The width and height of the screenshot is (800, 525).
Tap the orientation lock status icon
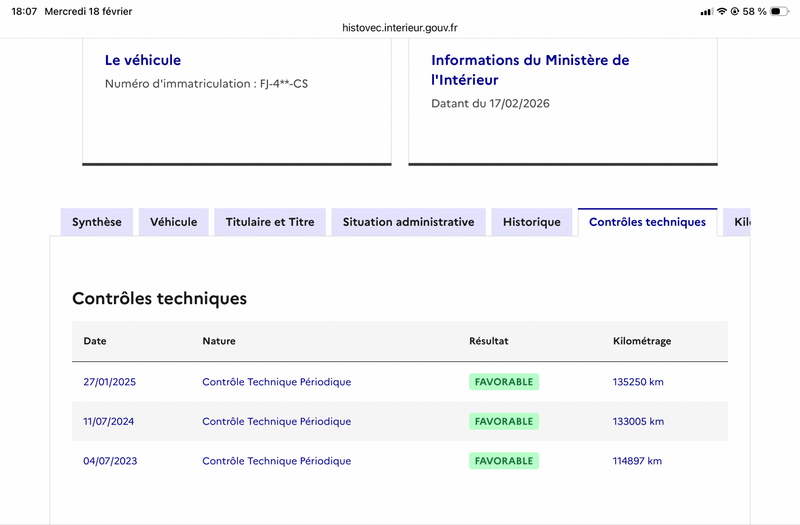click(x=735, y=11)
